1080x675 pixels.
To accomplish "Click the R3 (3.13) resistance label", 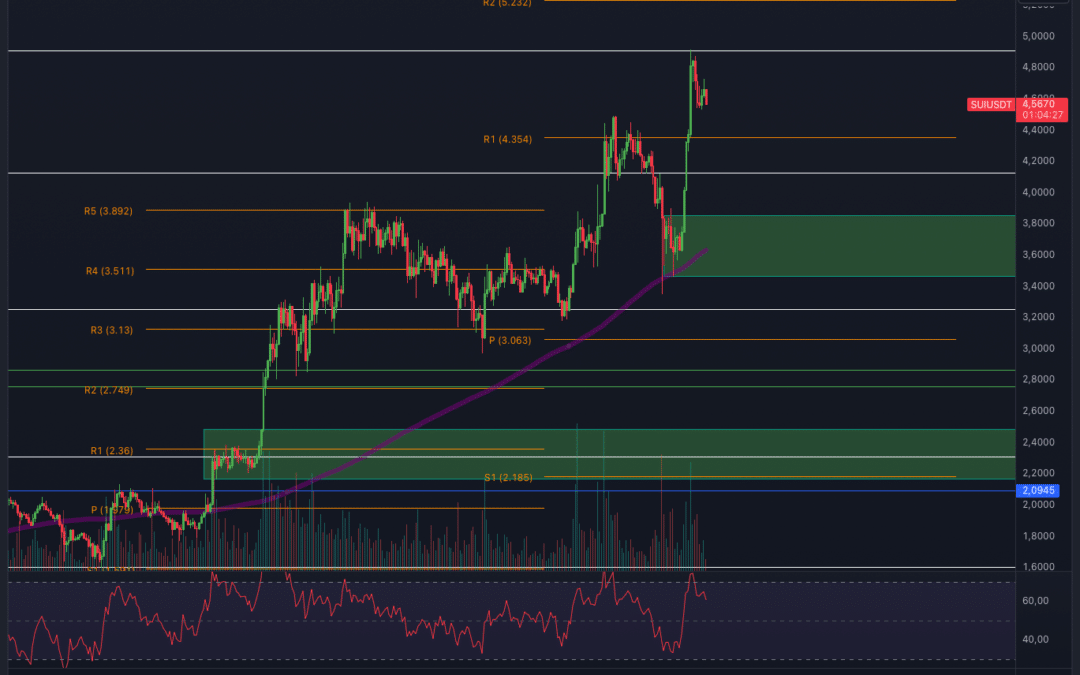I will click(x=112, y=330).
